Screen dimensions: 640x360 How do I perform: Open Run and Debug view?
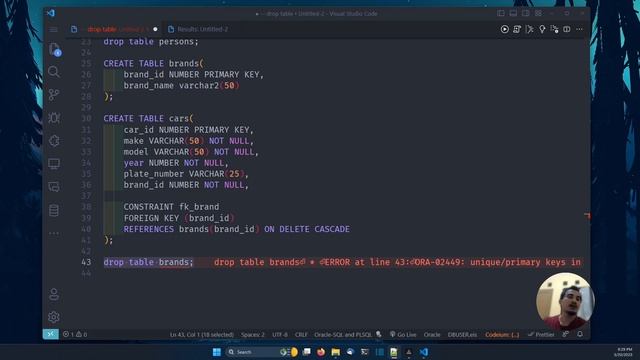[54, 118]
